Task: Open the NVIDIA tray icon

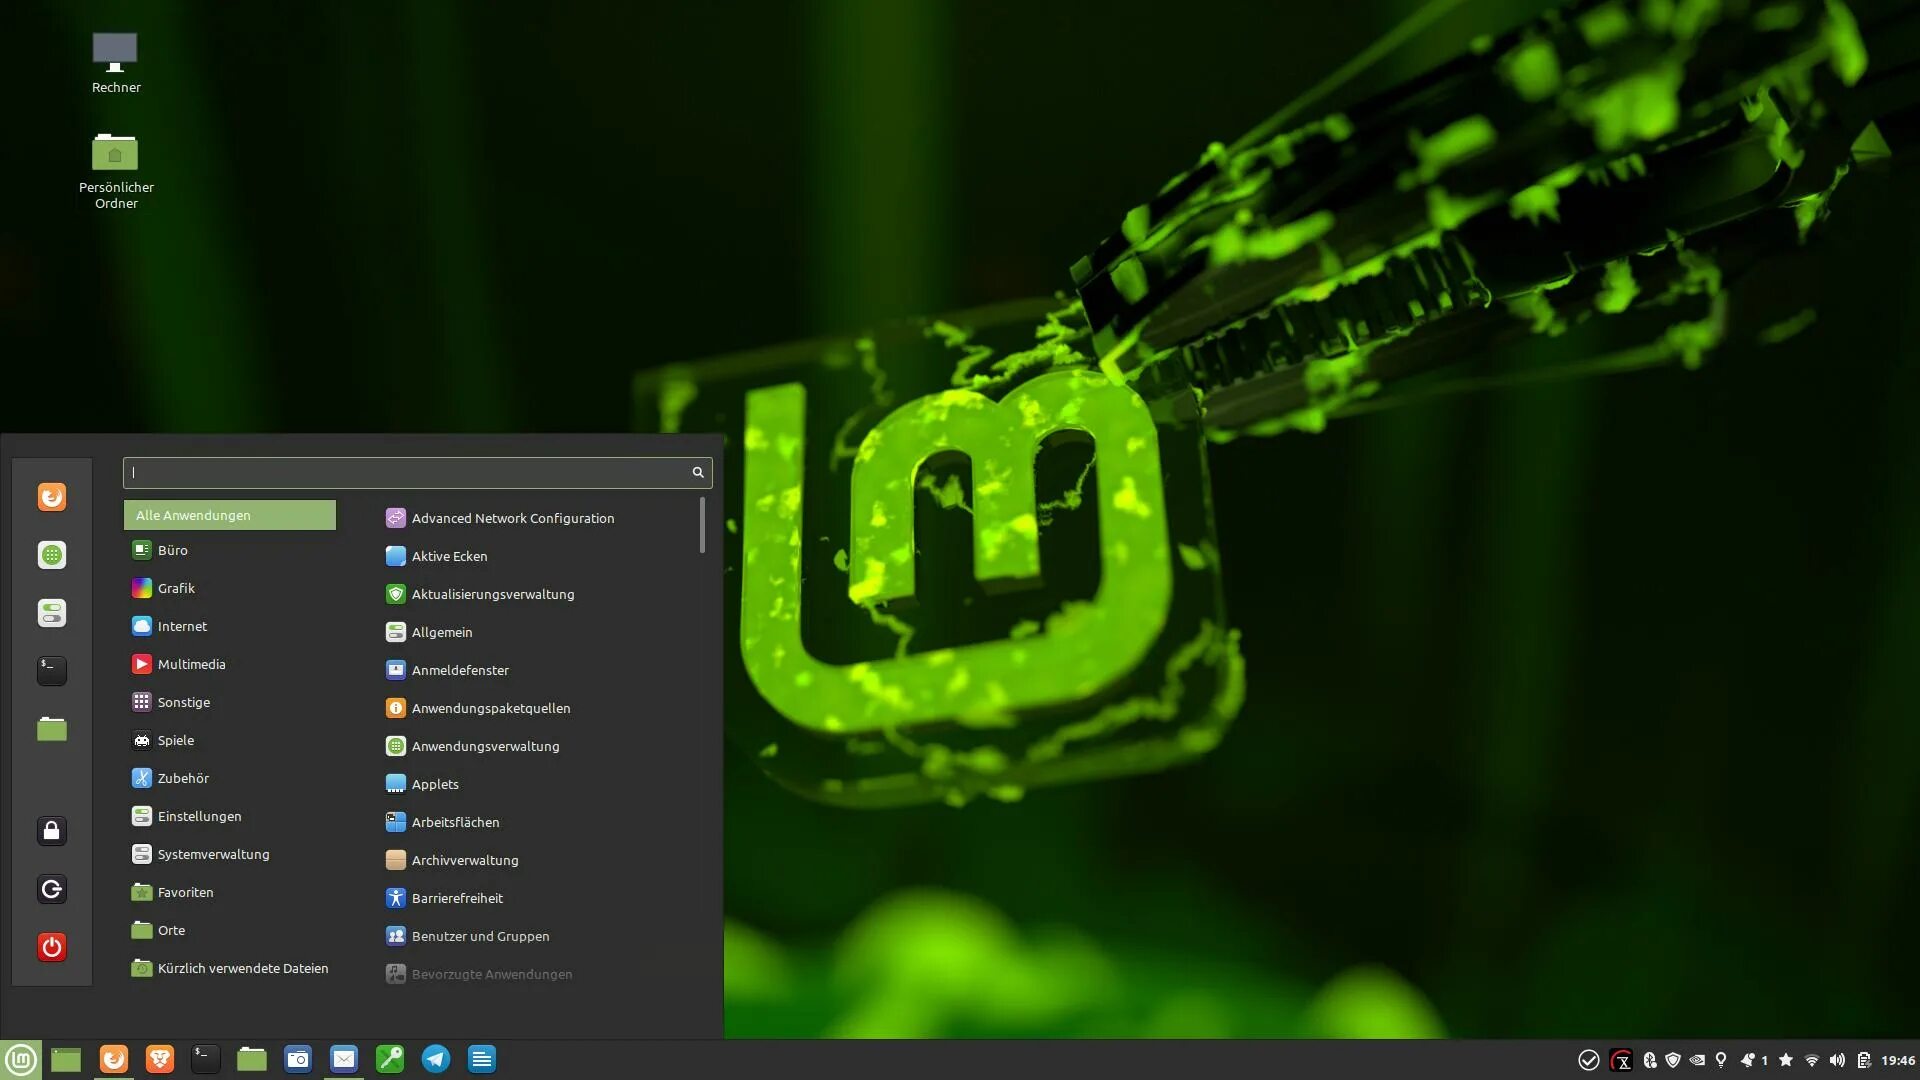Action: 1697,1060
